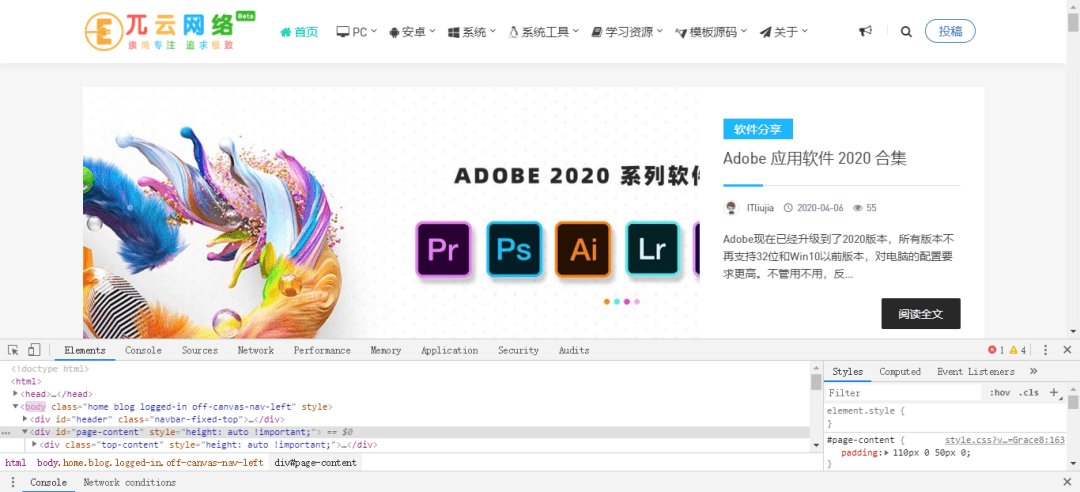
Task: Click the page vertical scrollbar thumb
Action: pos(1073,22)
